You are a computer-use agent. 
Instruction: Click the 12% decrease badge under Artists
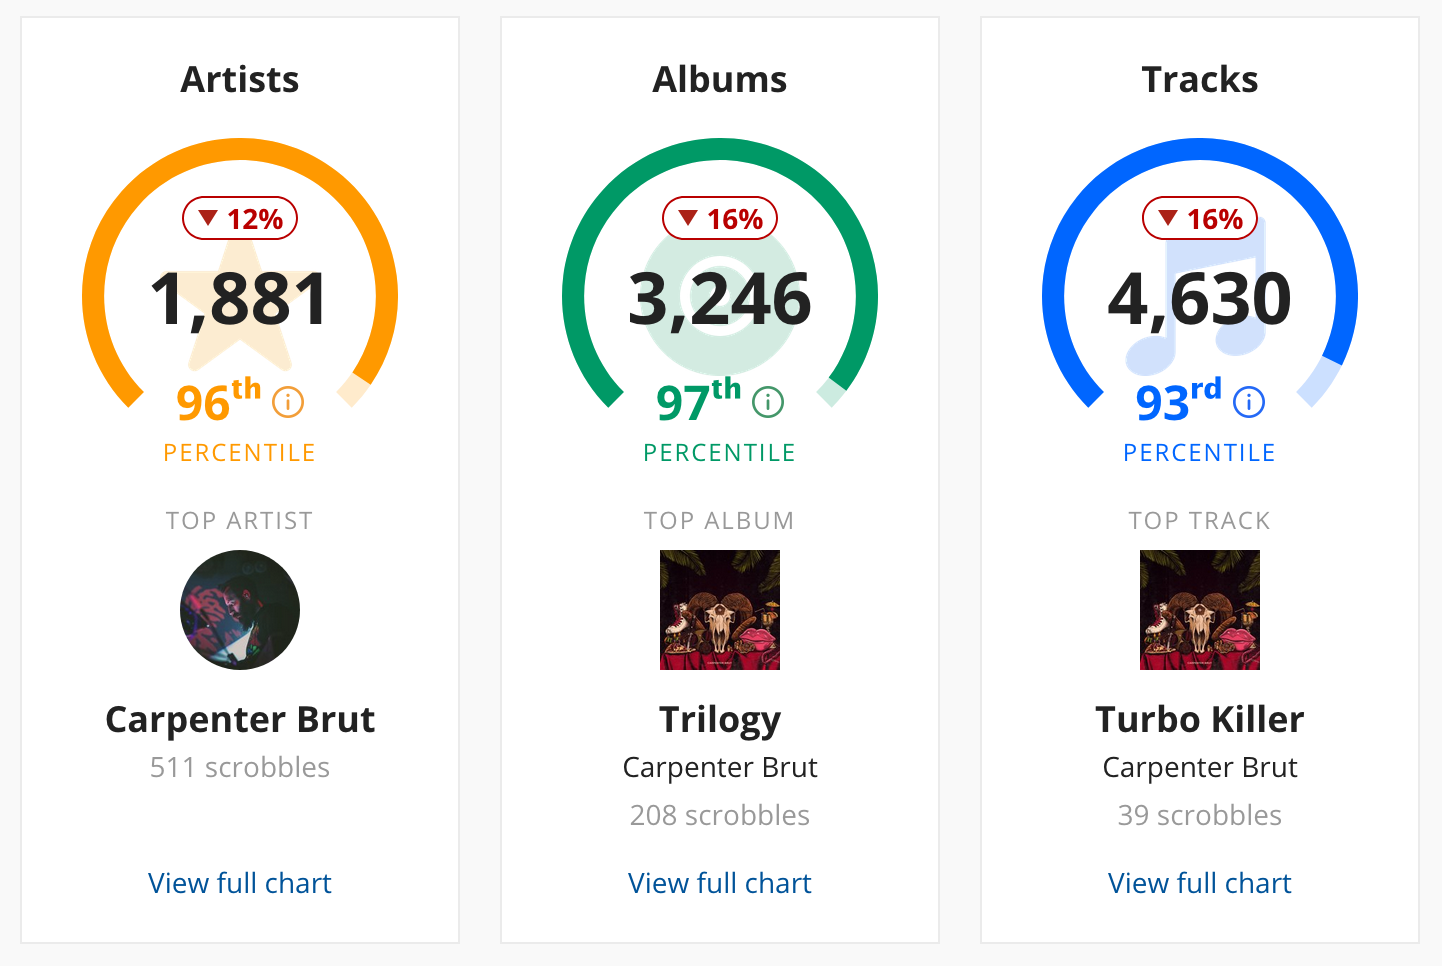pos(240,218)
